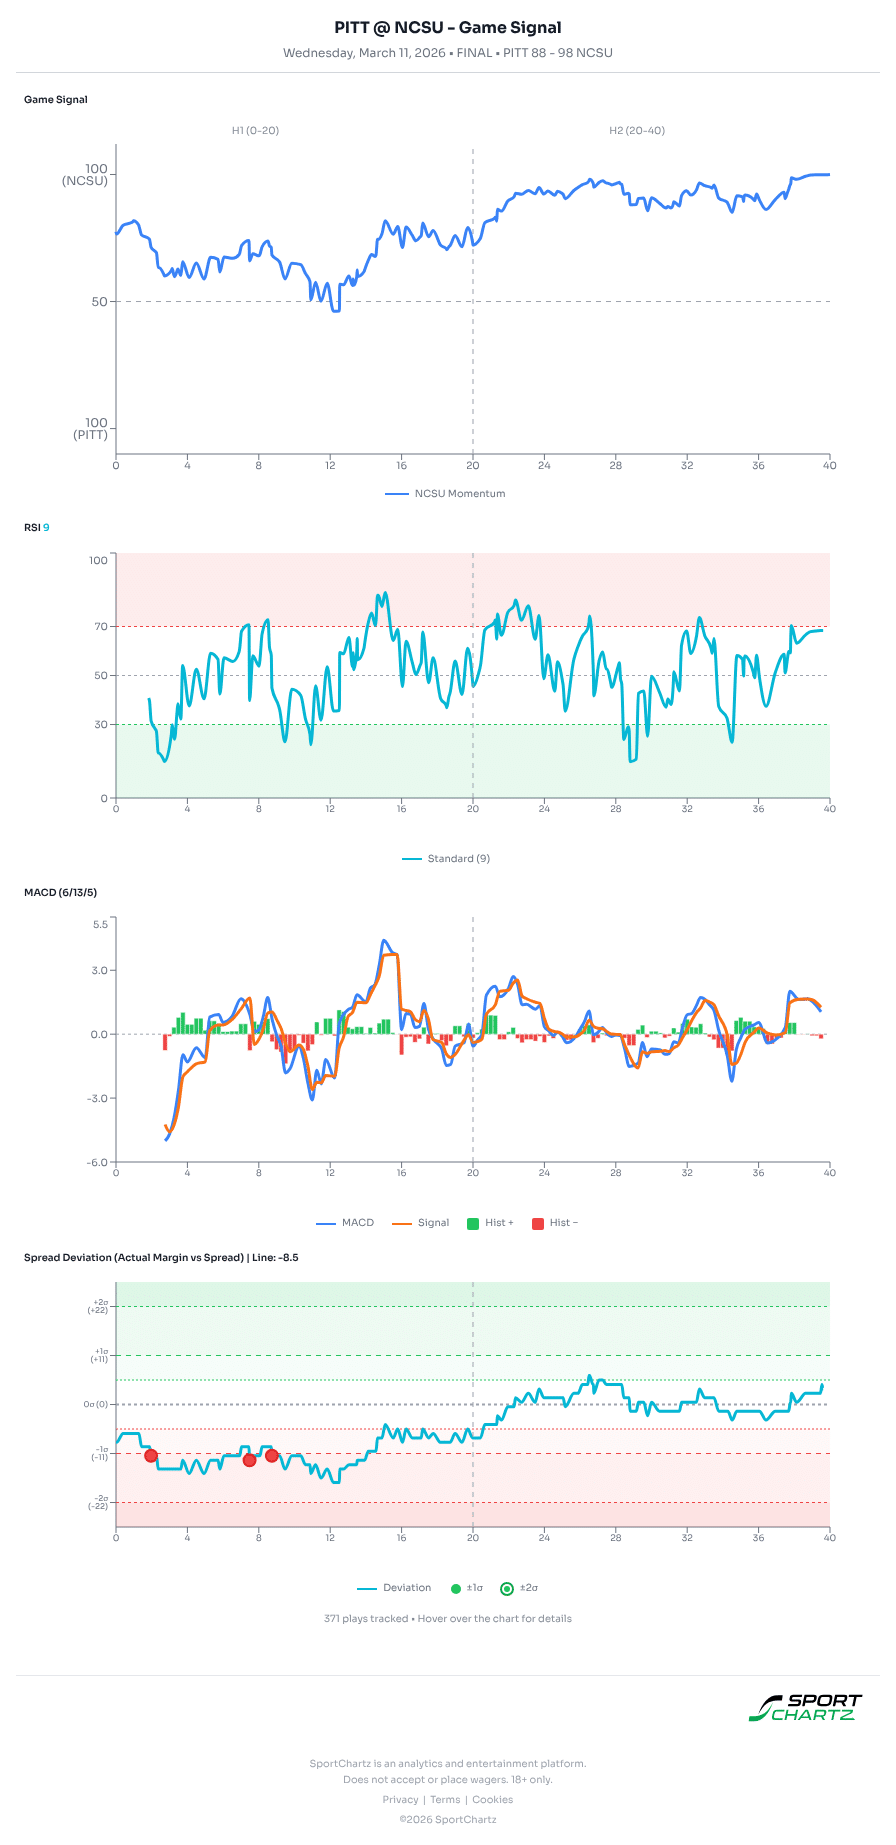The image size is (896, 1845).
Task: Toggle the Deviation legend entry
Action: [394, 1588]
